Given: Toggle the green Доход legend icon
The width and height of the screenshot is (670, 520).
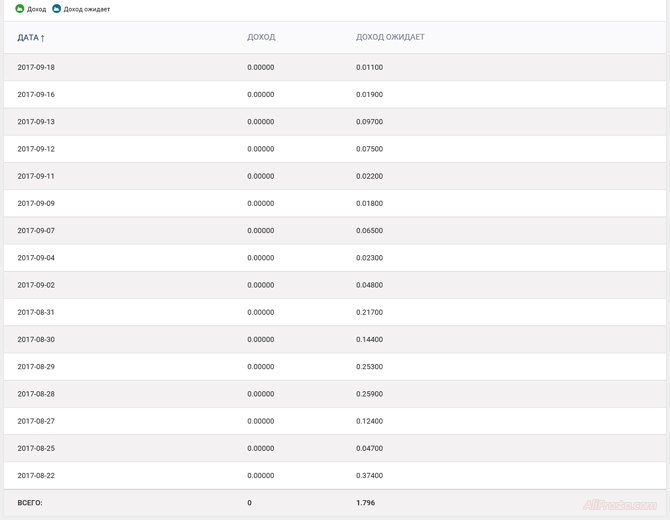Looking at the screenshot, I should pos(19,9).
